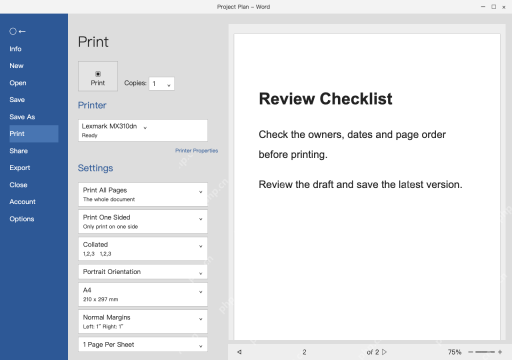Expand the Portrait Orientation dropdown
Image resolution: width=512 pixels, height=360 pixels.
pos(143,272)
